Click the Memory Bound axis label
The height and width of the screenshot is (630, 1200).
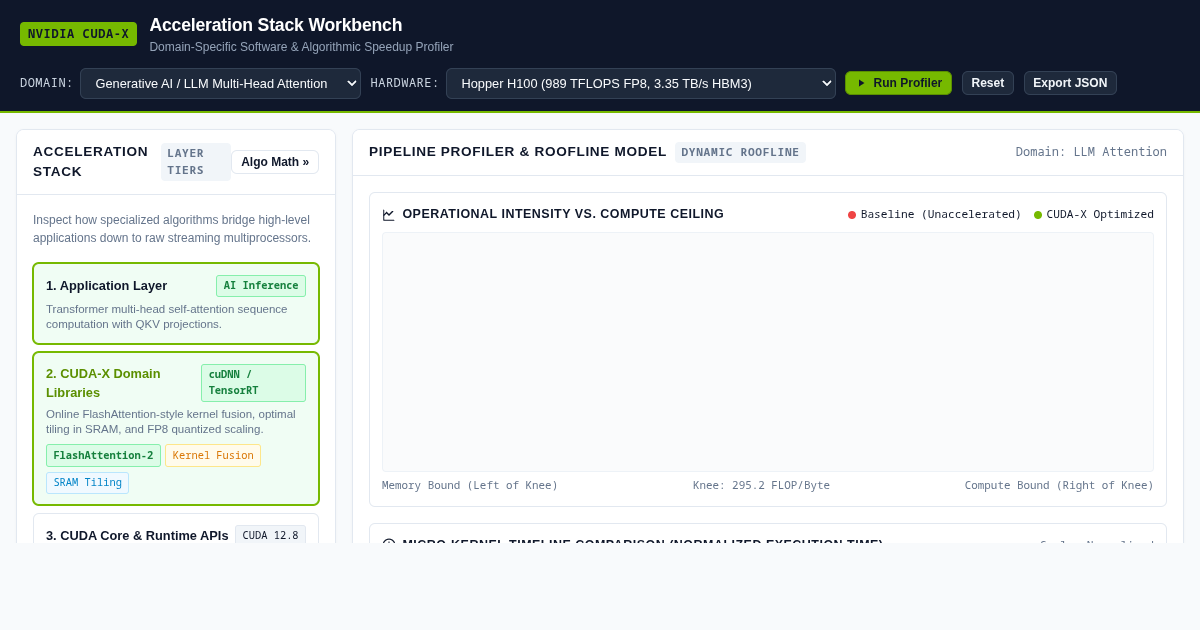point(470,486)
